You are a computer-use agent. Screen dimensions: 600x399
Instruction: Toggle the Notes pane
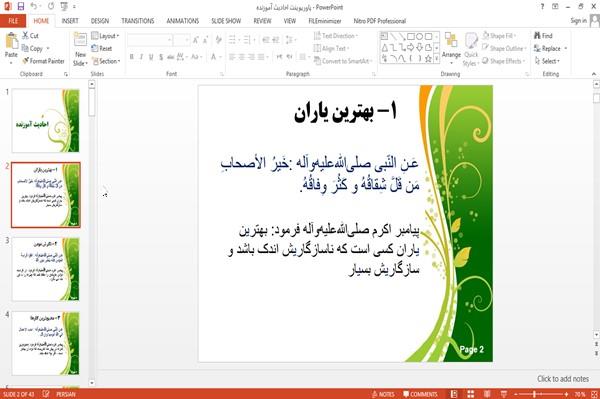pyautogui.click(x=383, y=394)
